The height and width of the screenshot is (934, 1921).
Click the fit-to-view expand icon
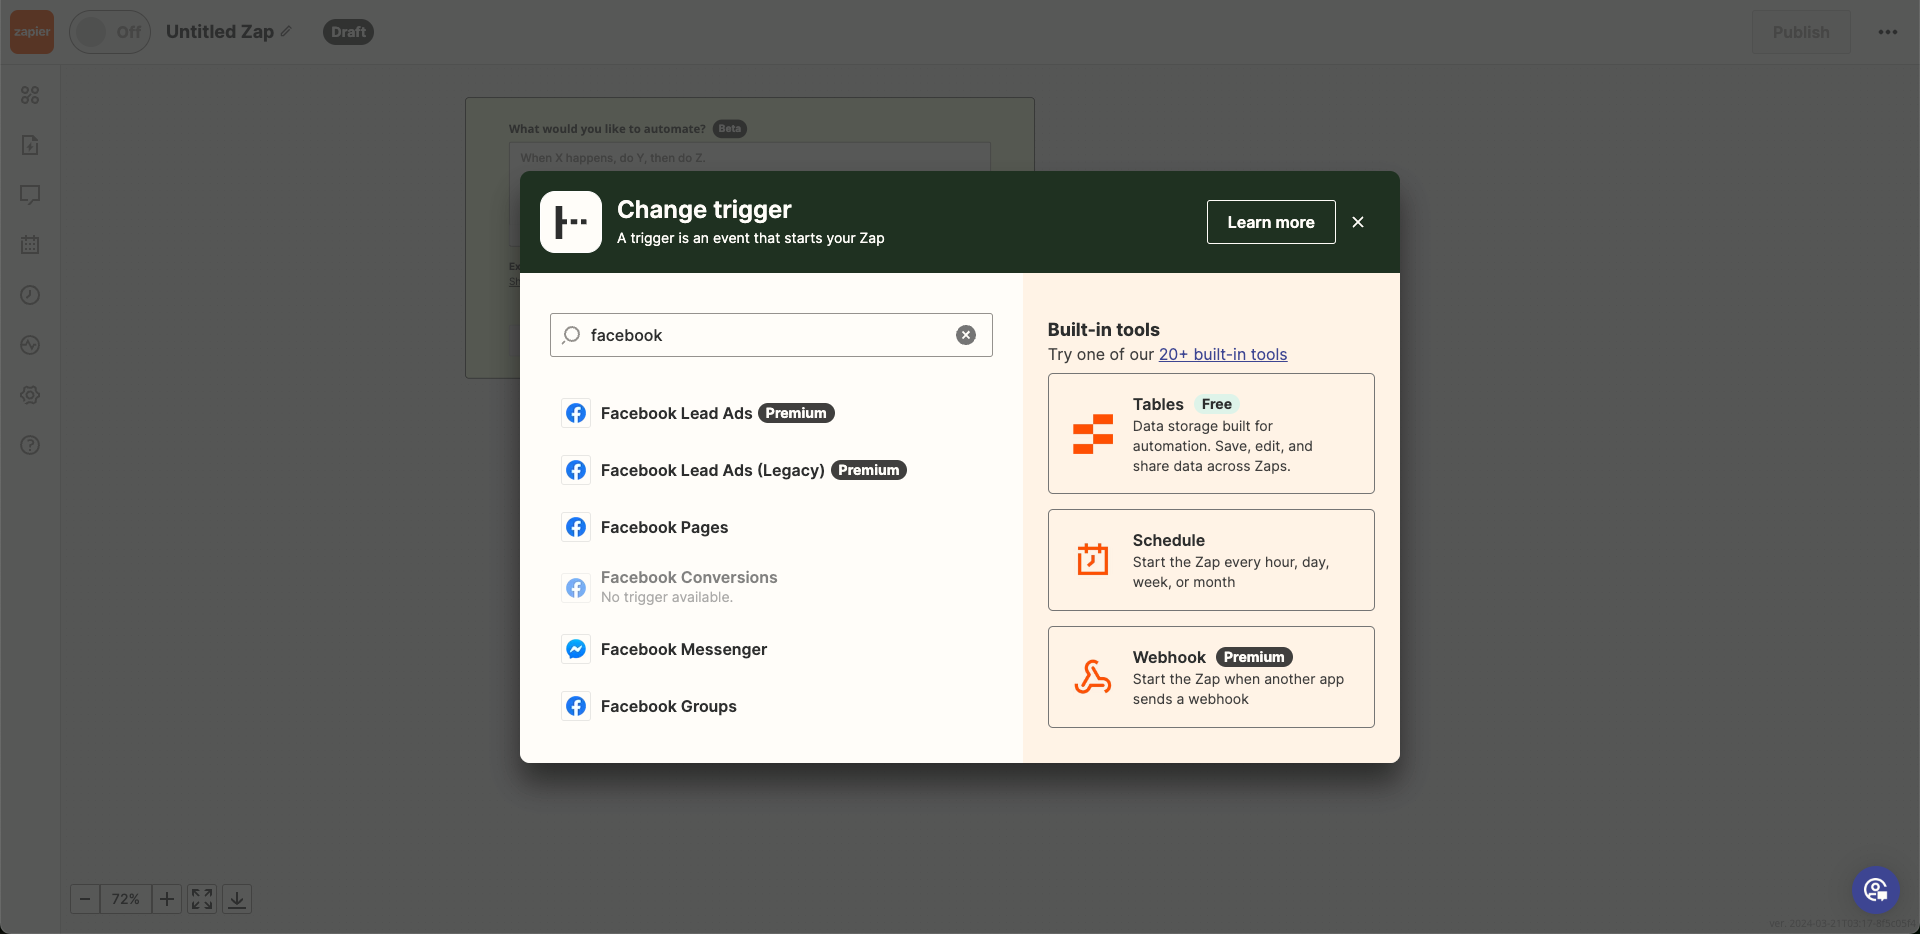tap(202, 899)
